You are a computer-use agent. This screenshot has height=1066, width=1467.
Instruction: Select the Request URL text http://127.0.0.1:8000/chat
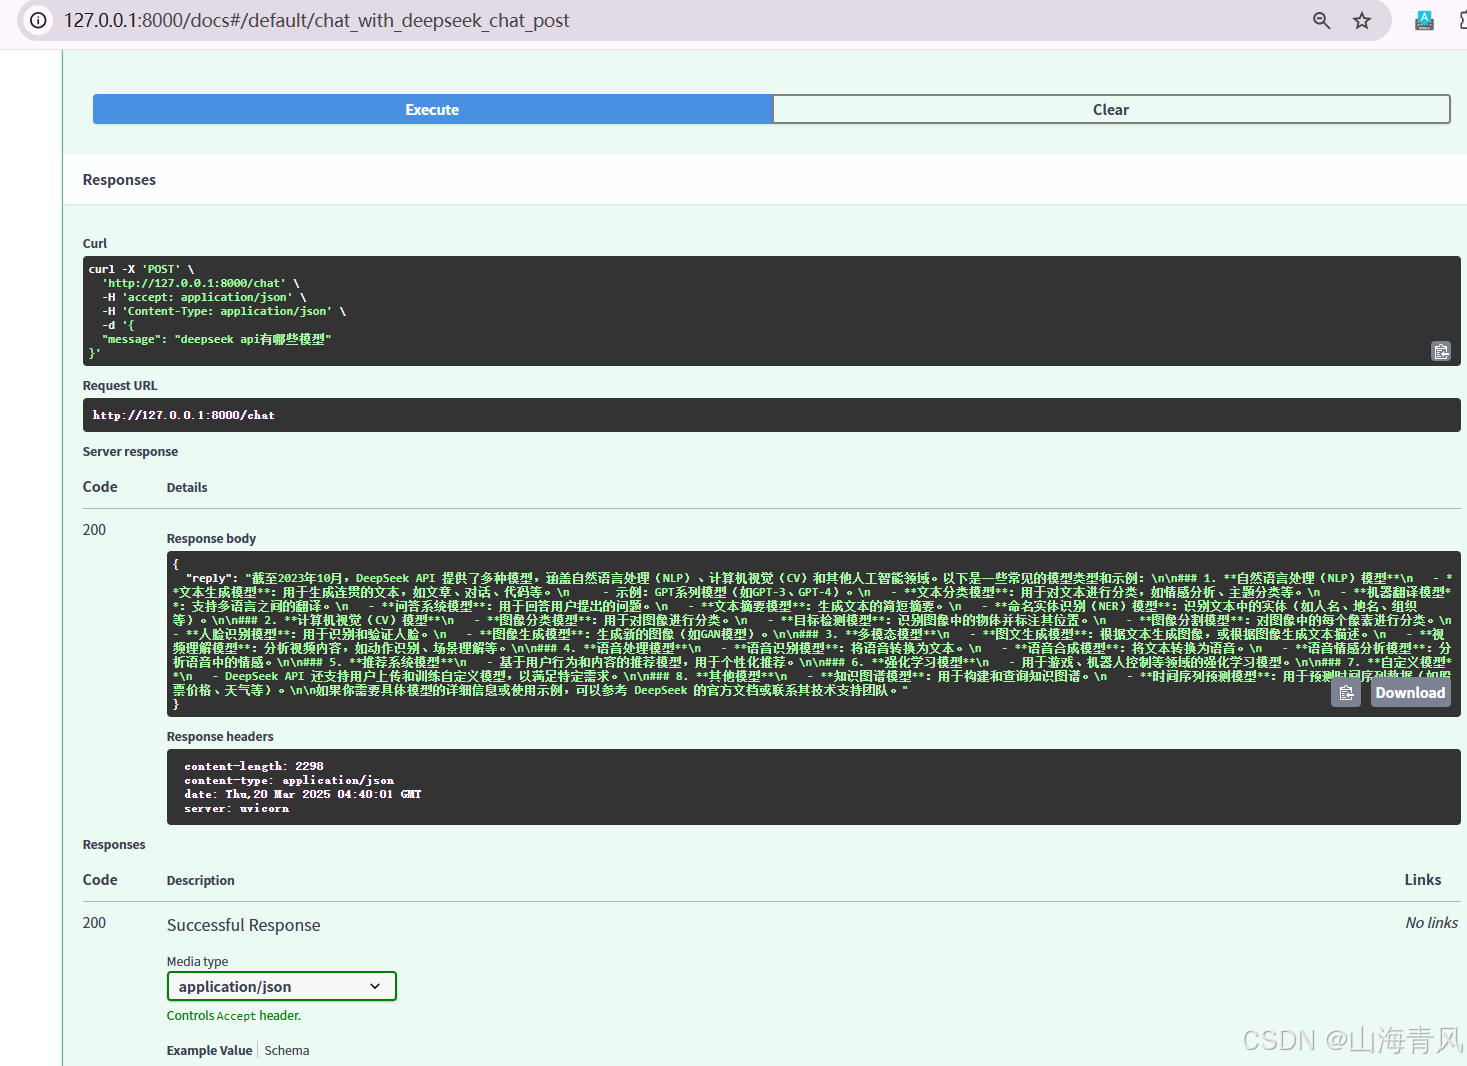[183, 415]
